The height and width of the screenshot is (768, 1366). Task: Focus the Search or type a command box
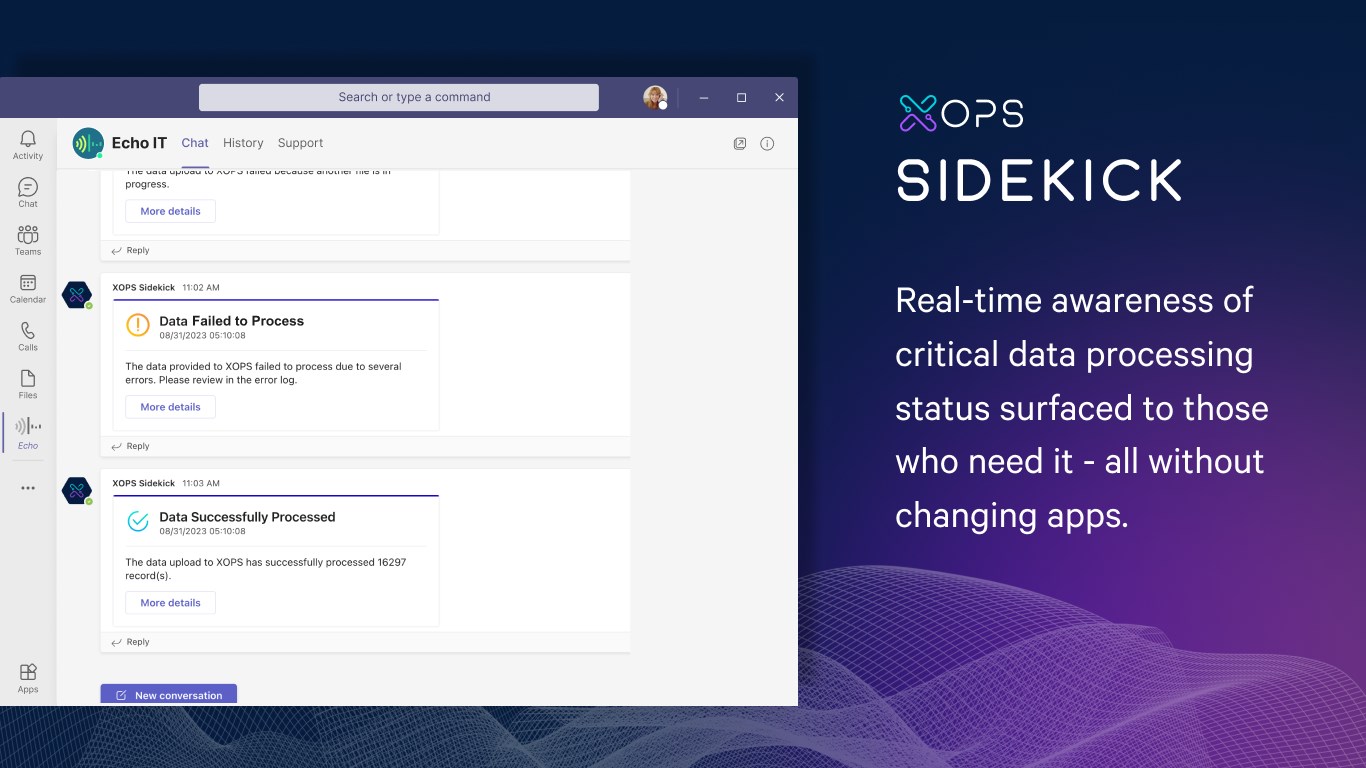[399, 97]
